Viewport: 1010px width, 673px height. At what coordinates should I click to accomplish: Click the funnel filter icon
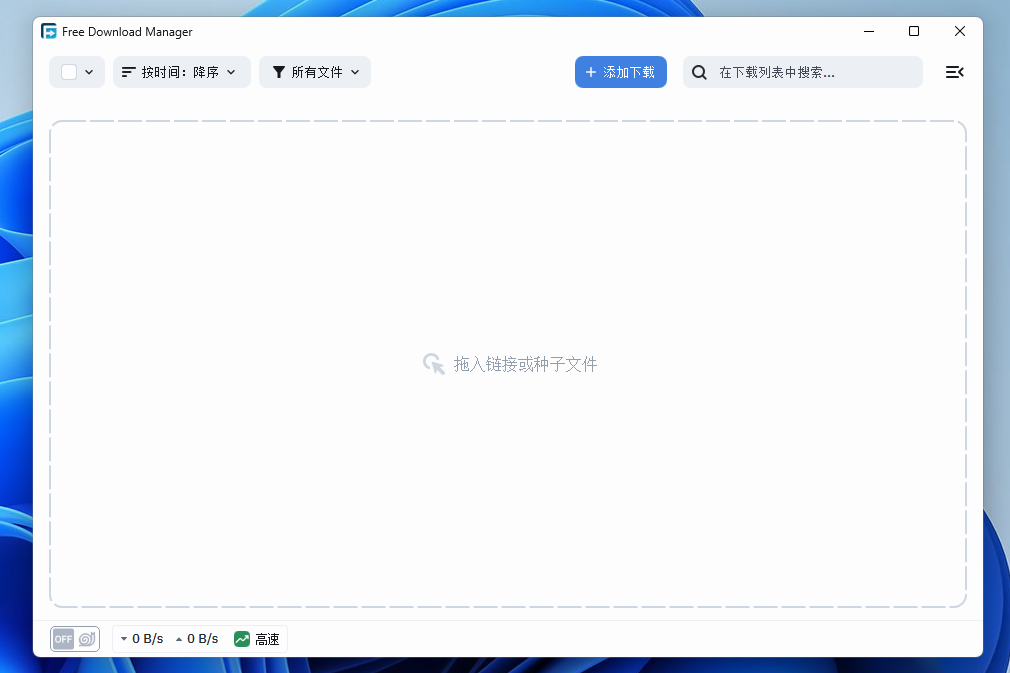coord(279,72)
